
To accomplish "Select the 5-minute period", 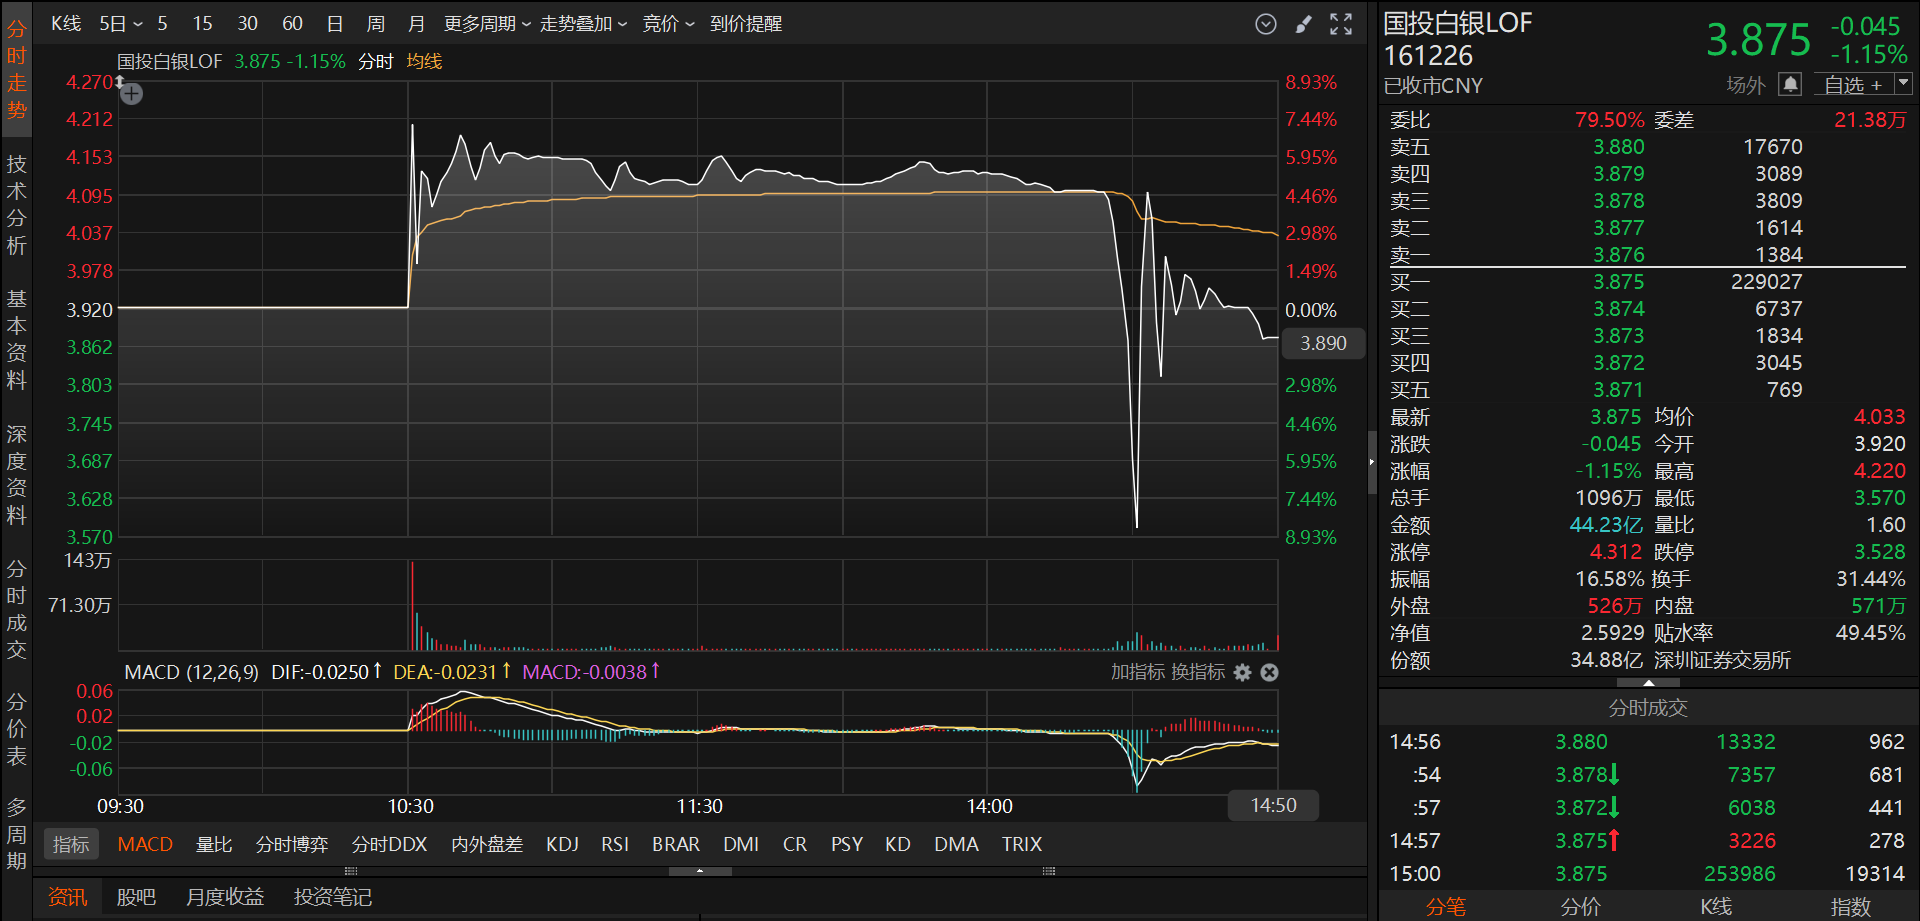I will pos(162,24).
